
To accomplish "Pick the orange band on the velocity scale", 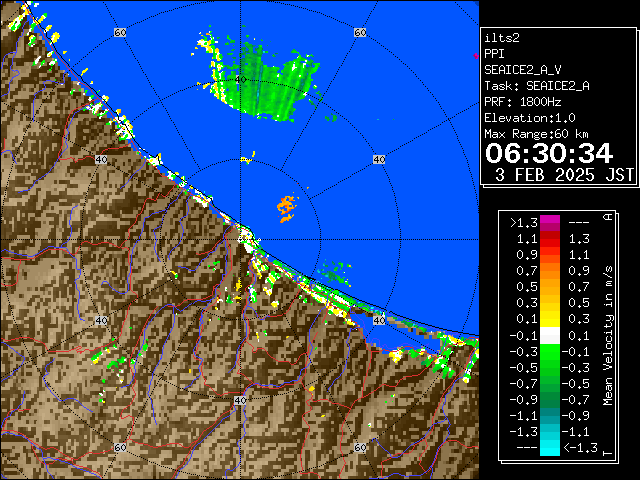I will [x=550, y=273].
